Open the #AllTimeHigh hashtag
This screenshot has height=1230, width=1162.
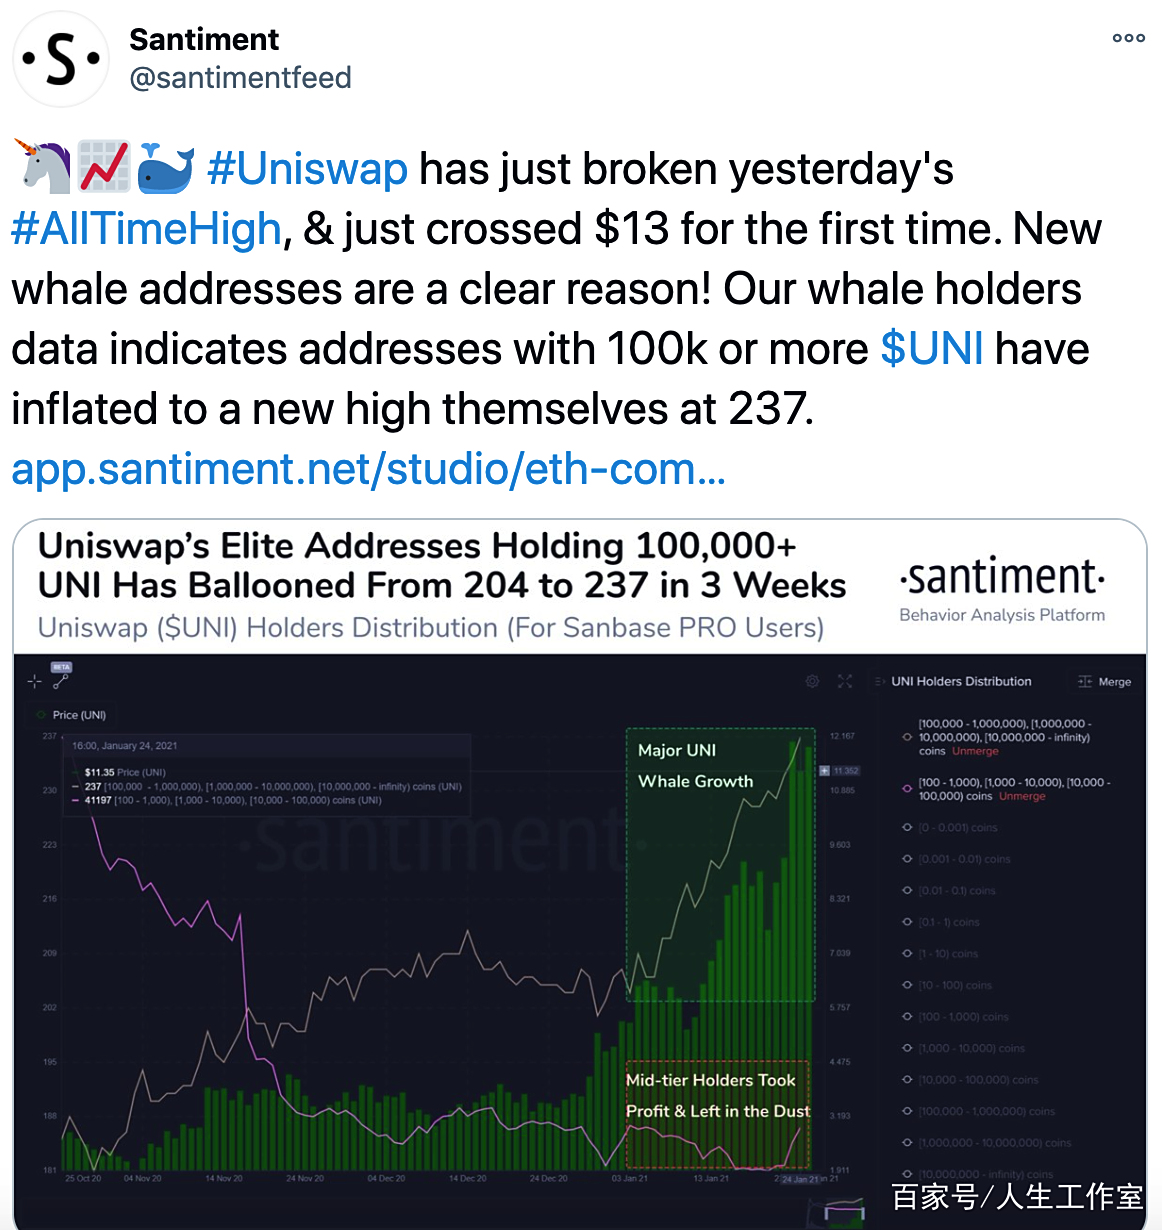[147, 229]
